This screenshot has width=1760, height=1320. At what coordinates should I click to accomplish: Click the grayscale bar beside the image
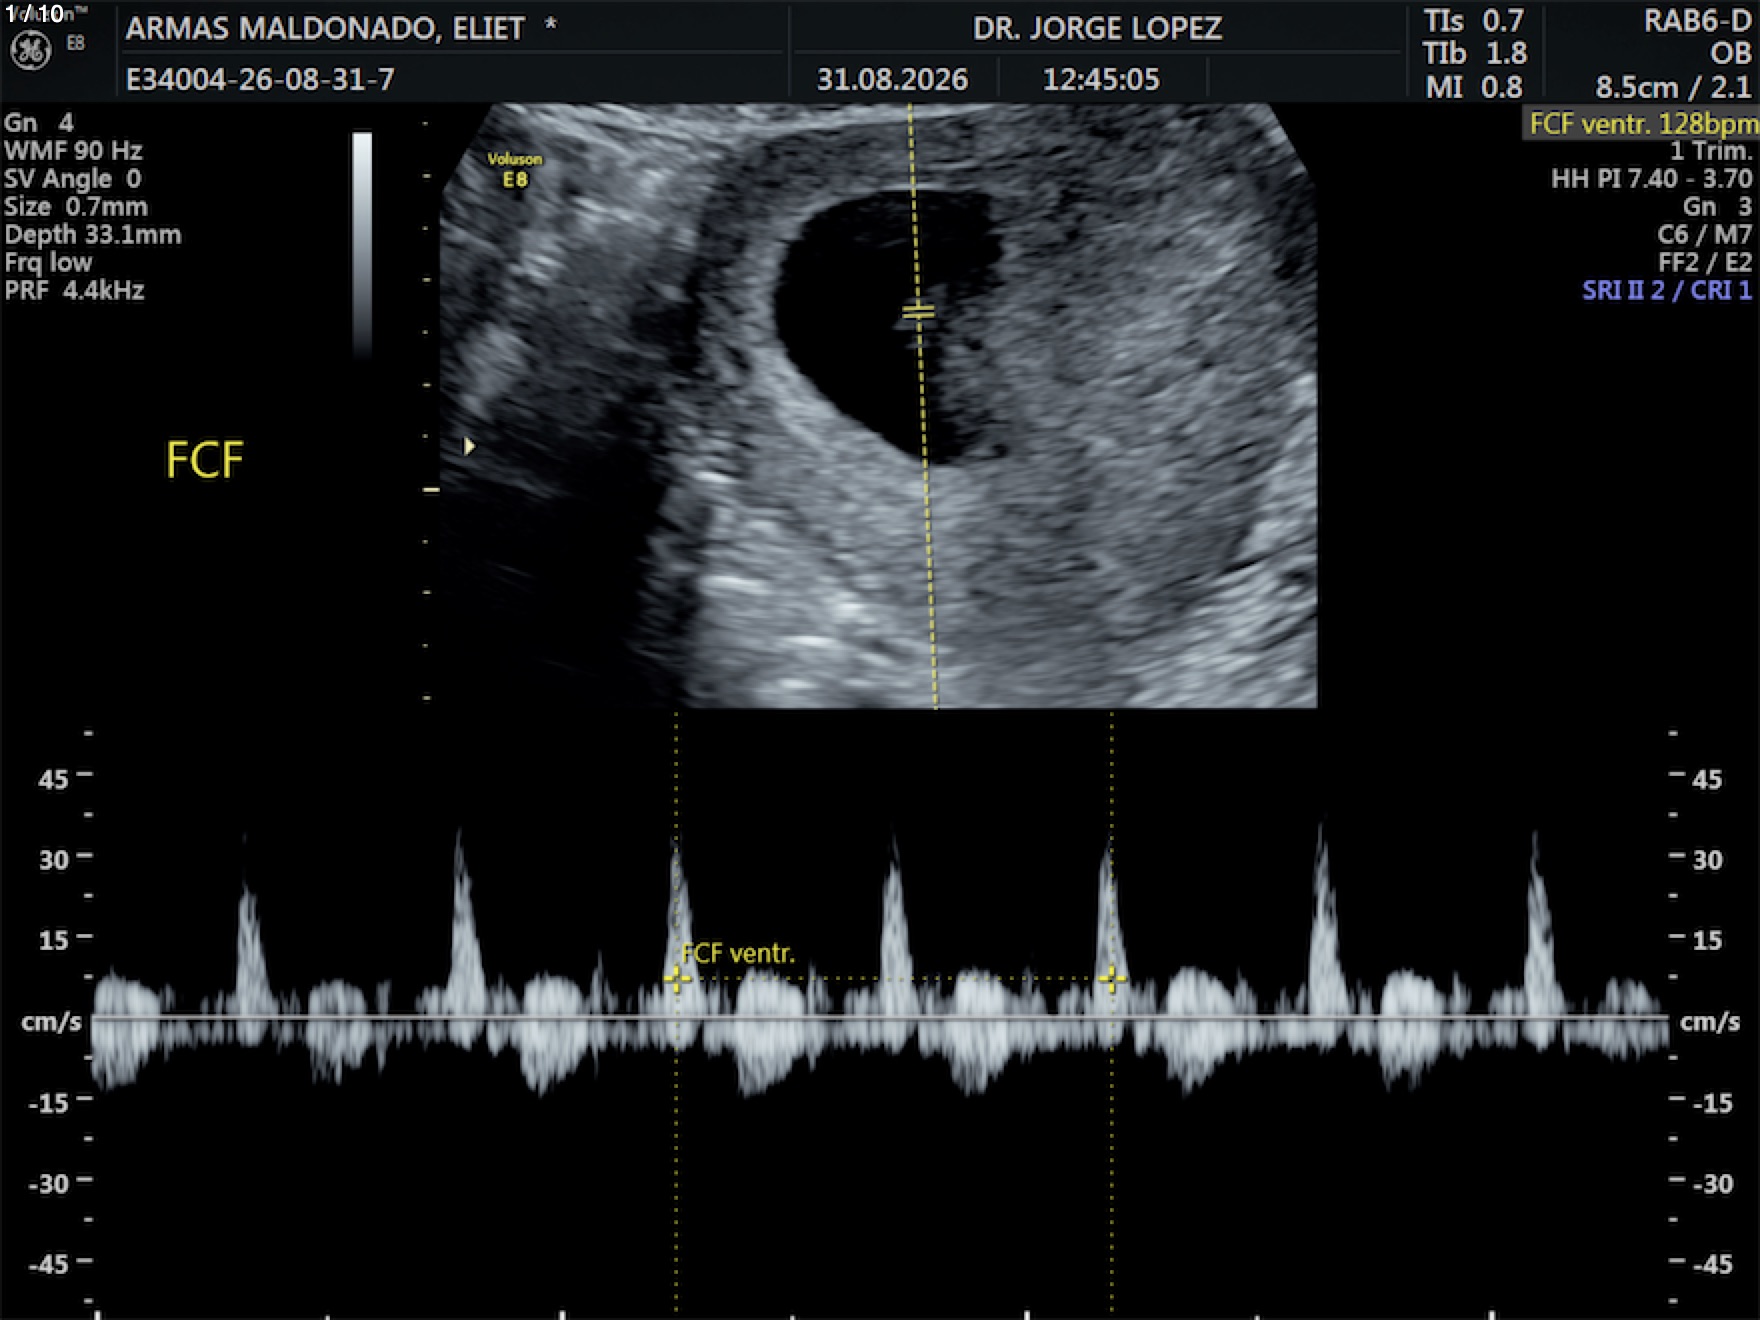tap(362, 244)
